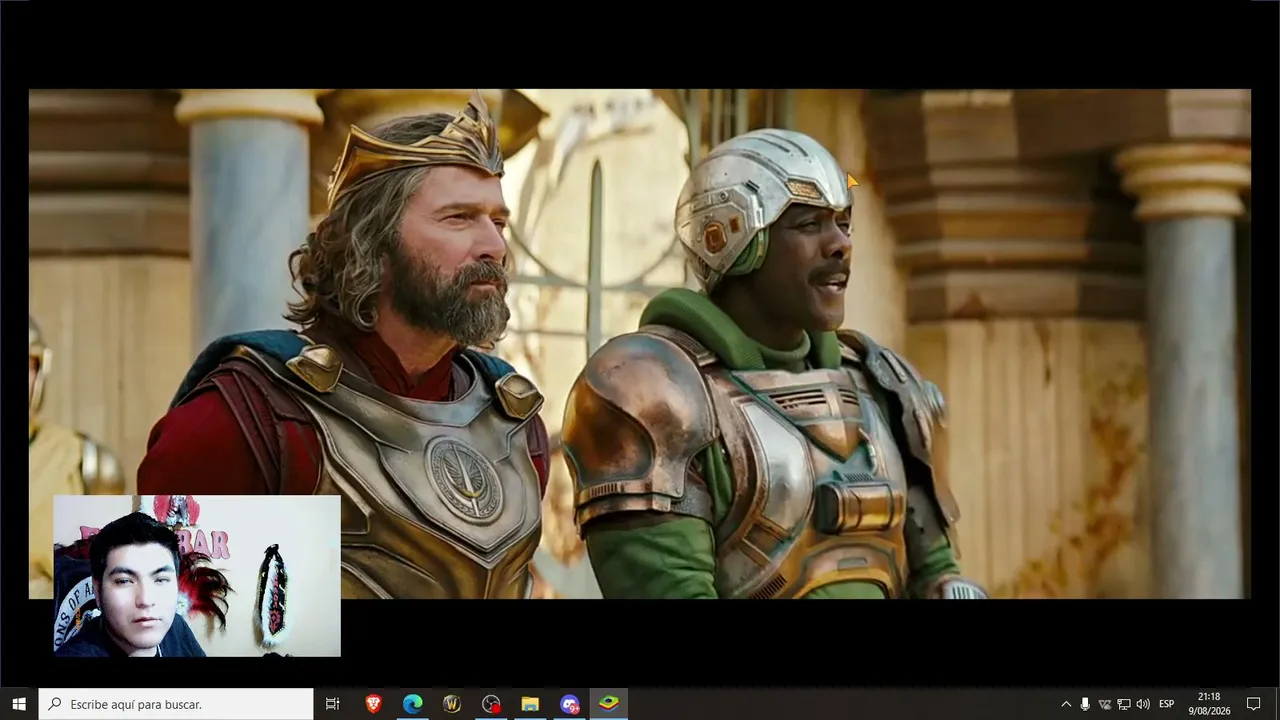Viewport: 1280px width, 720px height.
Task: Click the cloud sync tray icon
Action: [x=1105, y=704]
